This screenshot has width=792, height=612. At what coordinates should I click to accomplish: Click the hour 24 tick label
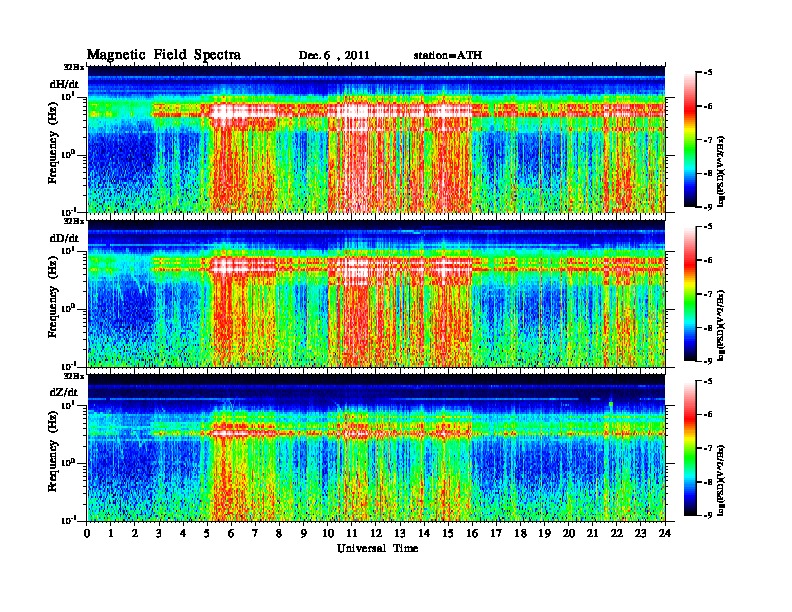tap(665, 533)
